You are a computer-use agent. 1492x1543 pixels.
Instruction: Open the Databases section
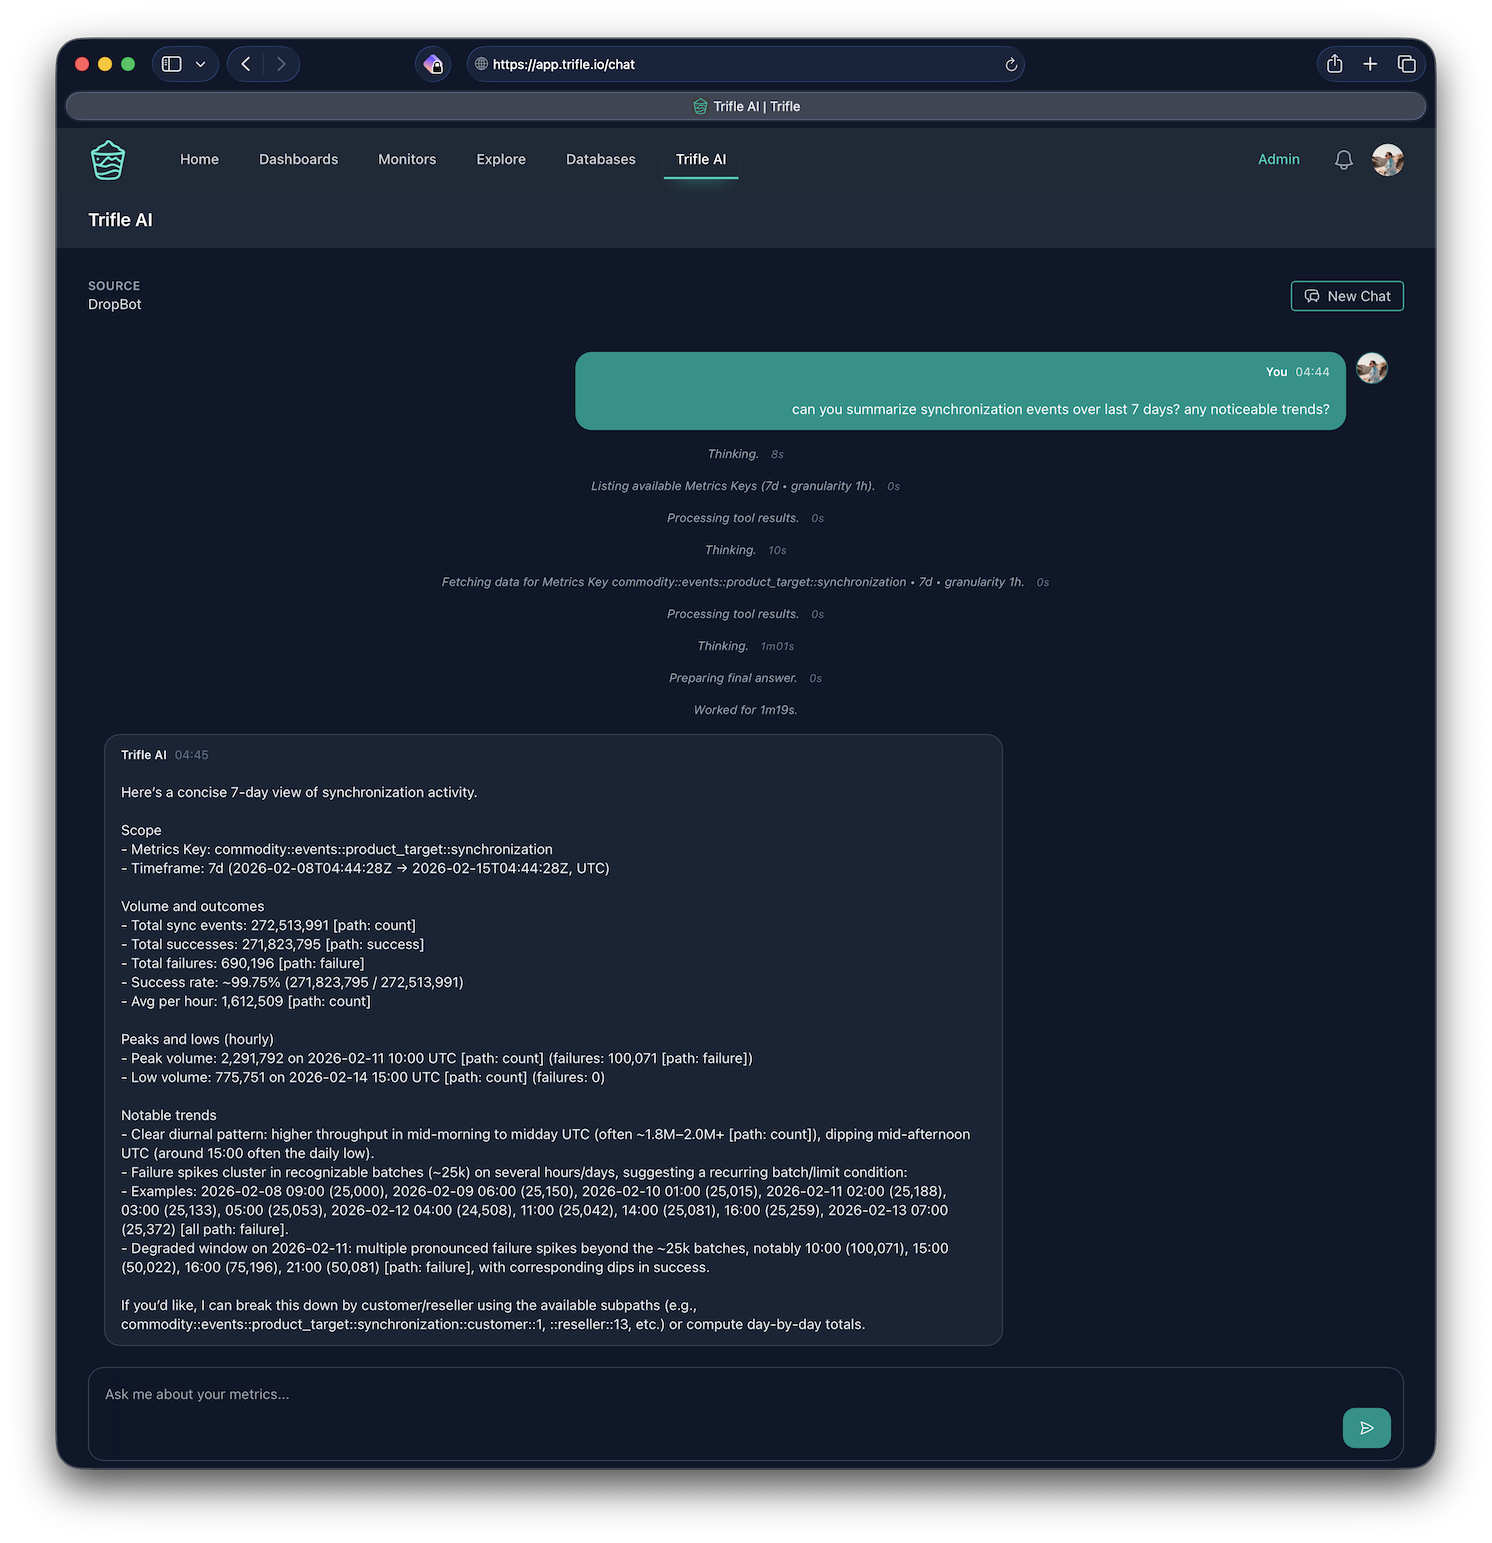click(600, 159)
